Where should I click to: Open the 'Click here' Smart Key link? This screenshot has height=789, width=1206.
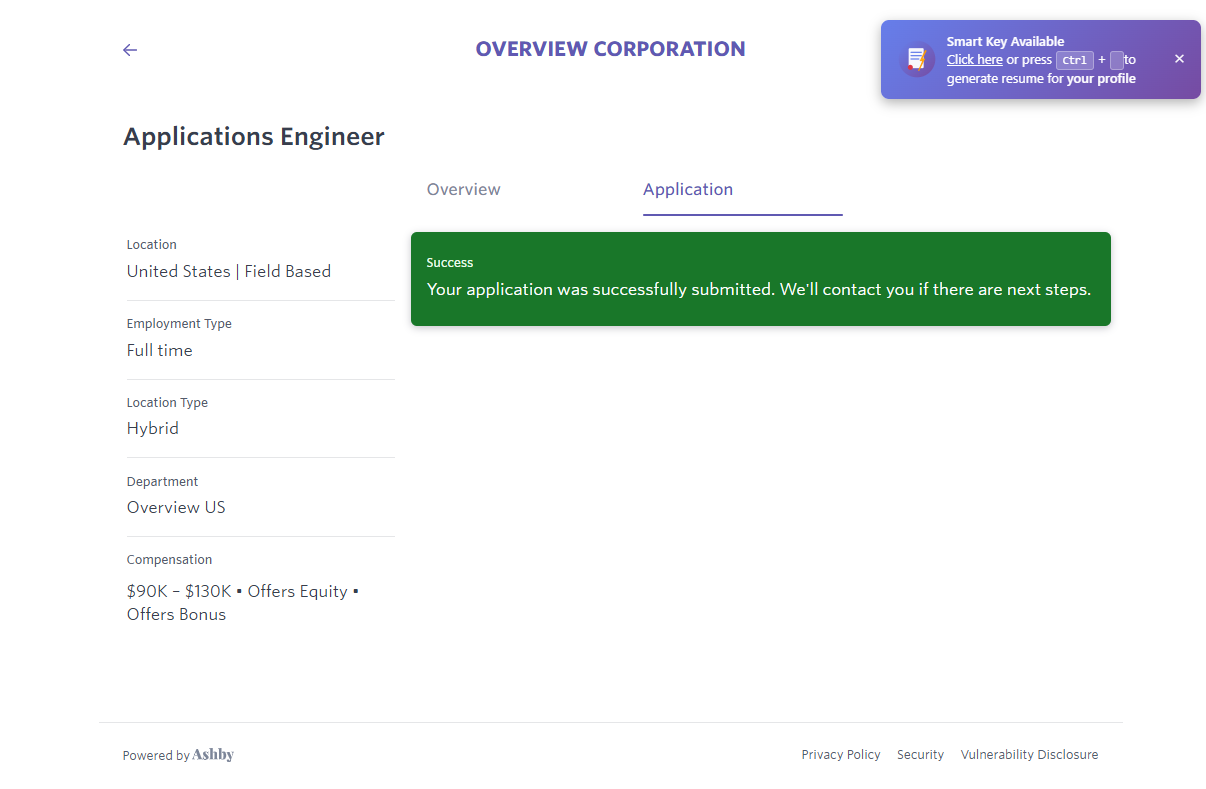pos(974,60)
